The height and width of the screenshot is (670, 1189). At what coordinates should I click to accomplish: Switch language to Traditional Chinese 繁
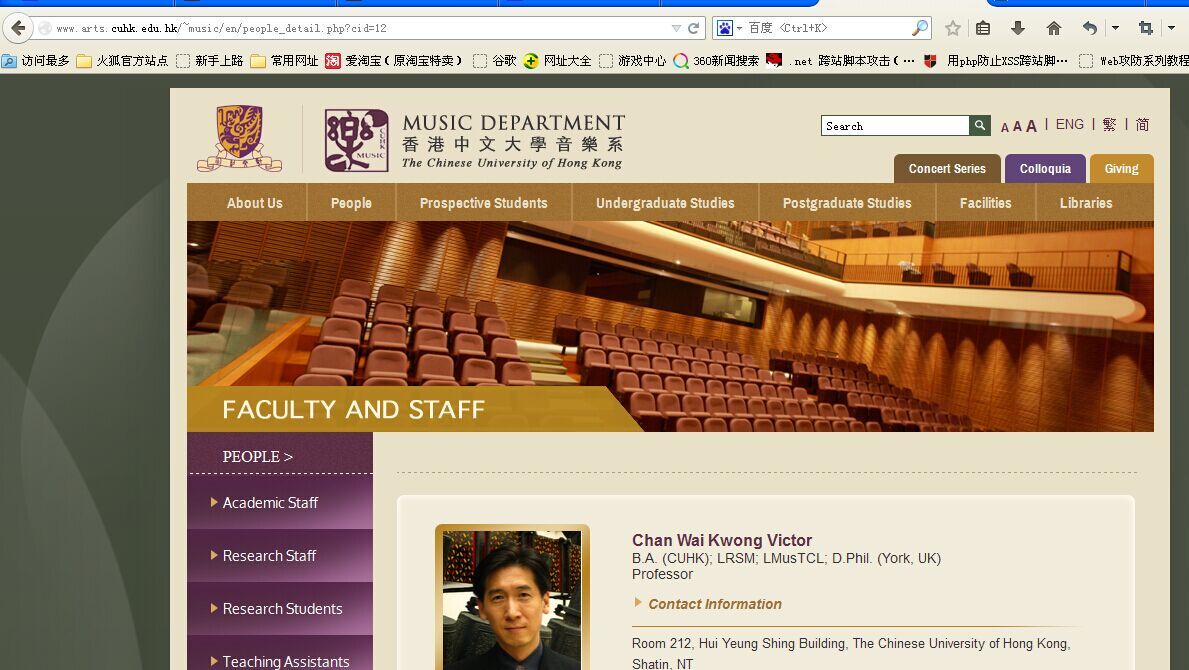pyautogui.click(x=1109, y=124)
